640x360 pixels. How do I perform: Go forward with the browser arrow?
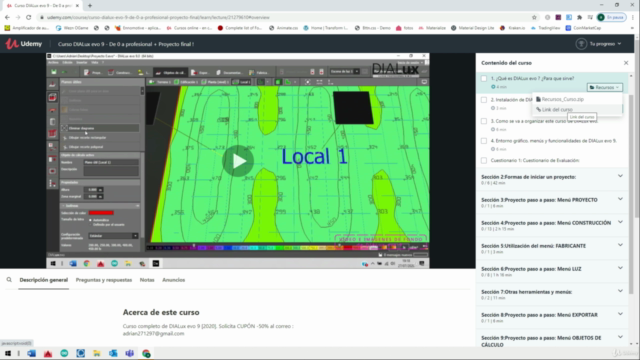18,17
